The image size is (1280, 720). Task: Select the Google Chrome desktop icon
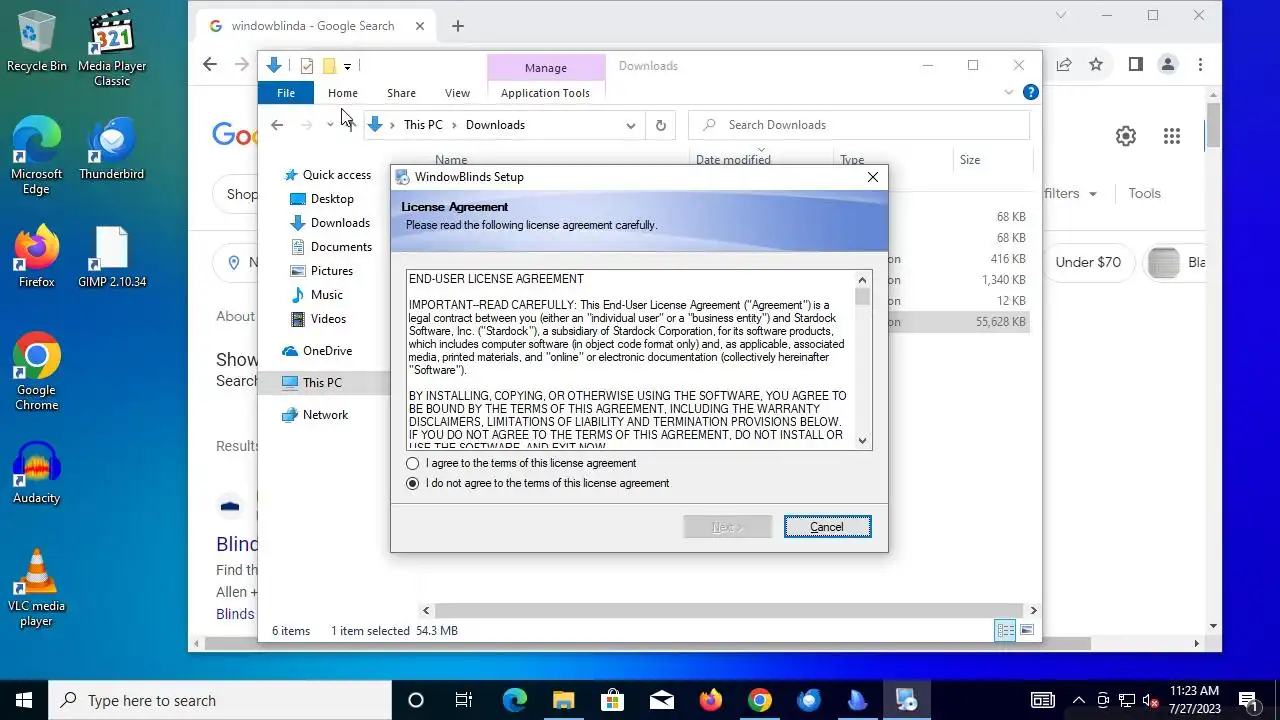(x=37, y=372)
